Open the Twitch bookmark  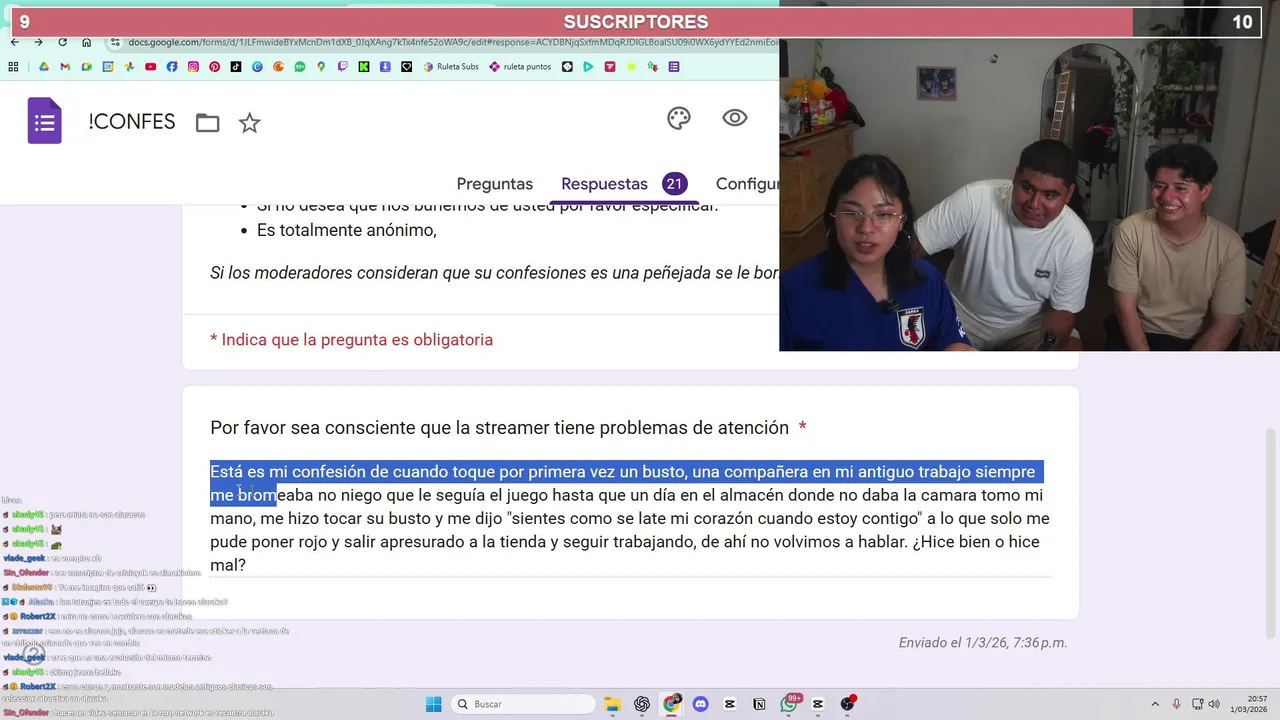pyautogui.click(x=343, y=67)
